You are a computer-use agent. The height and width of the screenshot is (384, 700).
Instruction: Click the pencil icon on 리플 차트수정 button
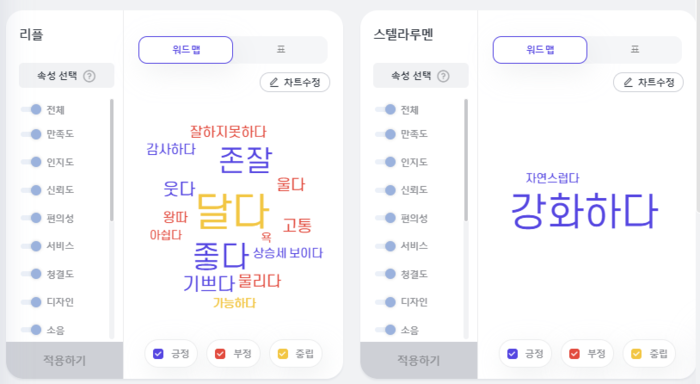(x=274, y=82)
